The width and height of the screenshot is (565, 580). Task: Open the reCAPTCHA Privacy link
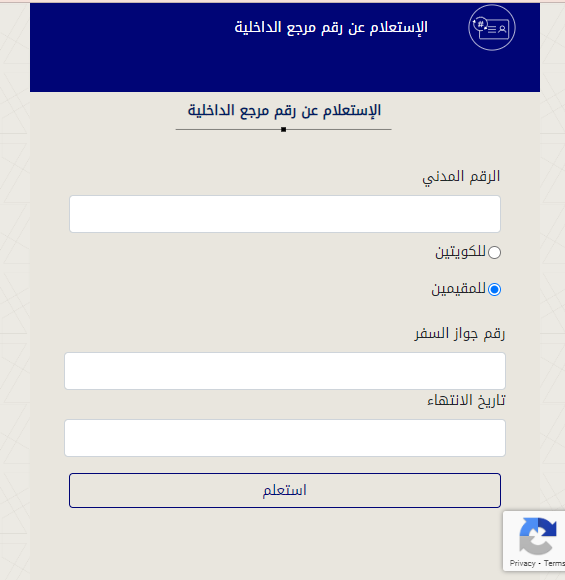click(522, 563)
